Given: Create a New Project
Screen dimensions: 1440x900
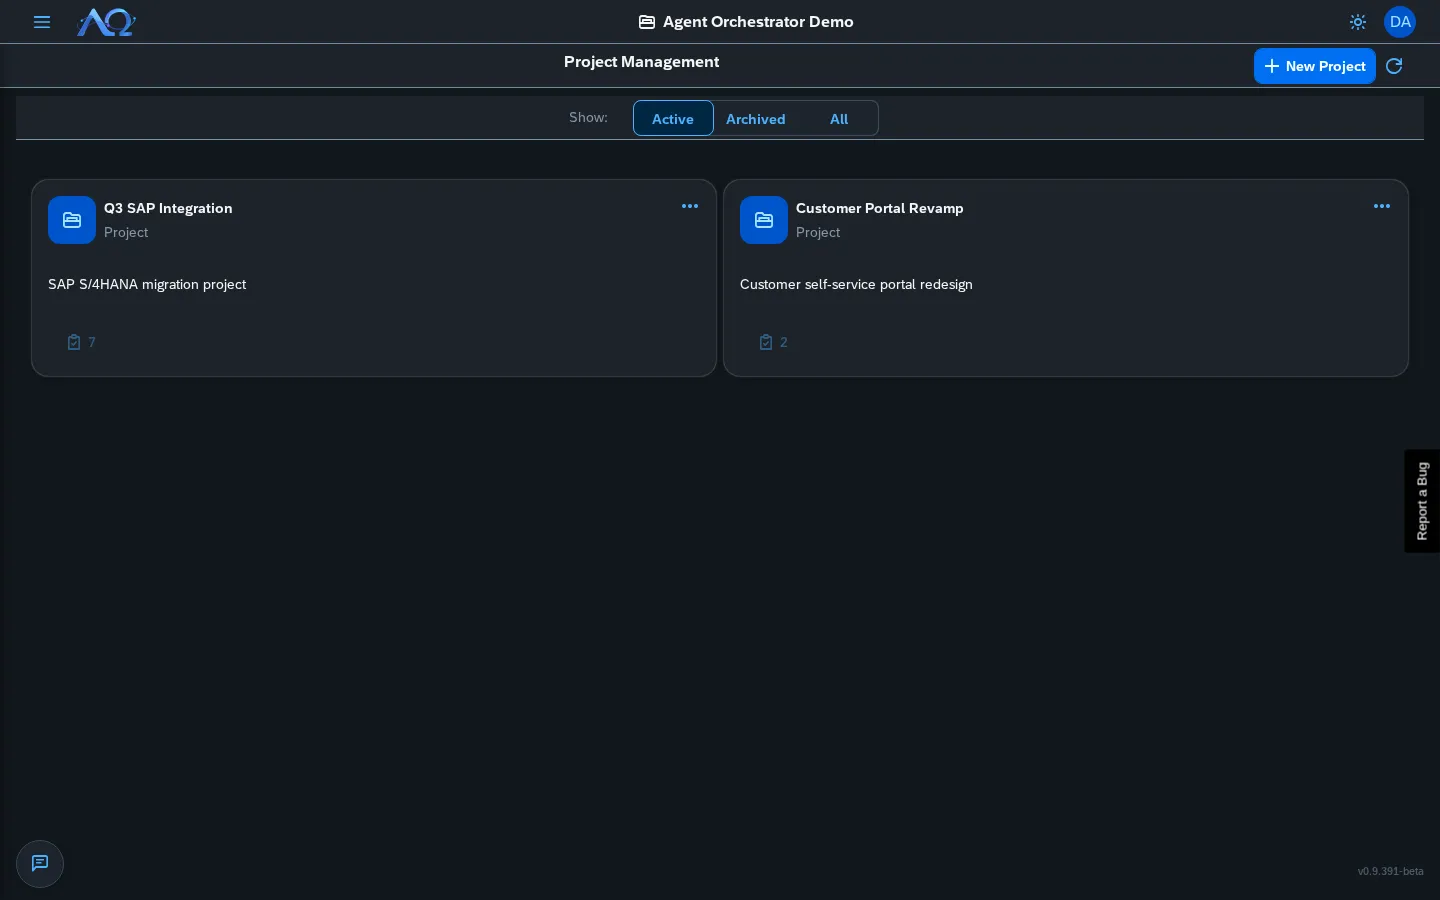Looking at the screenshot, I should 1315,66.
